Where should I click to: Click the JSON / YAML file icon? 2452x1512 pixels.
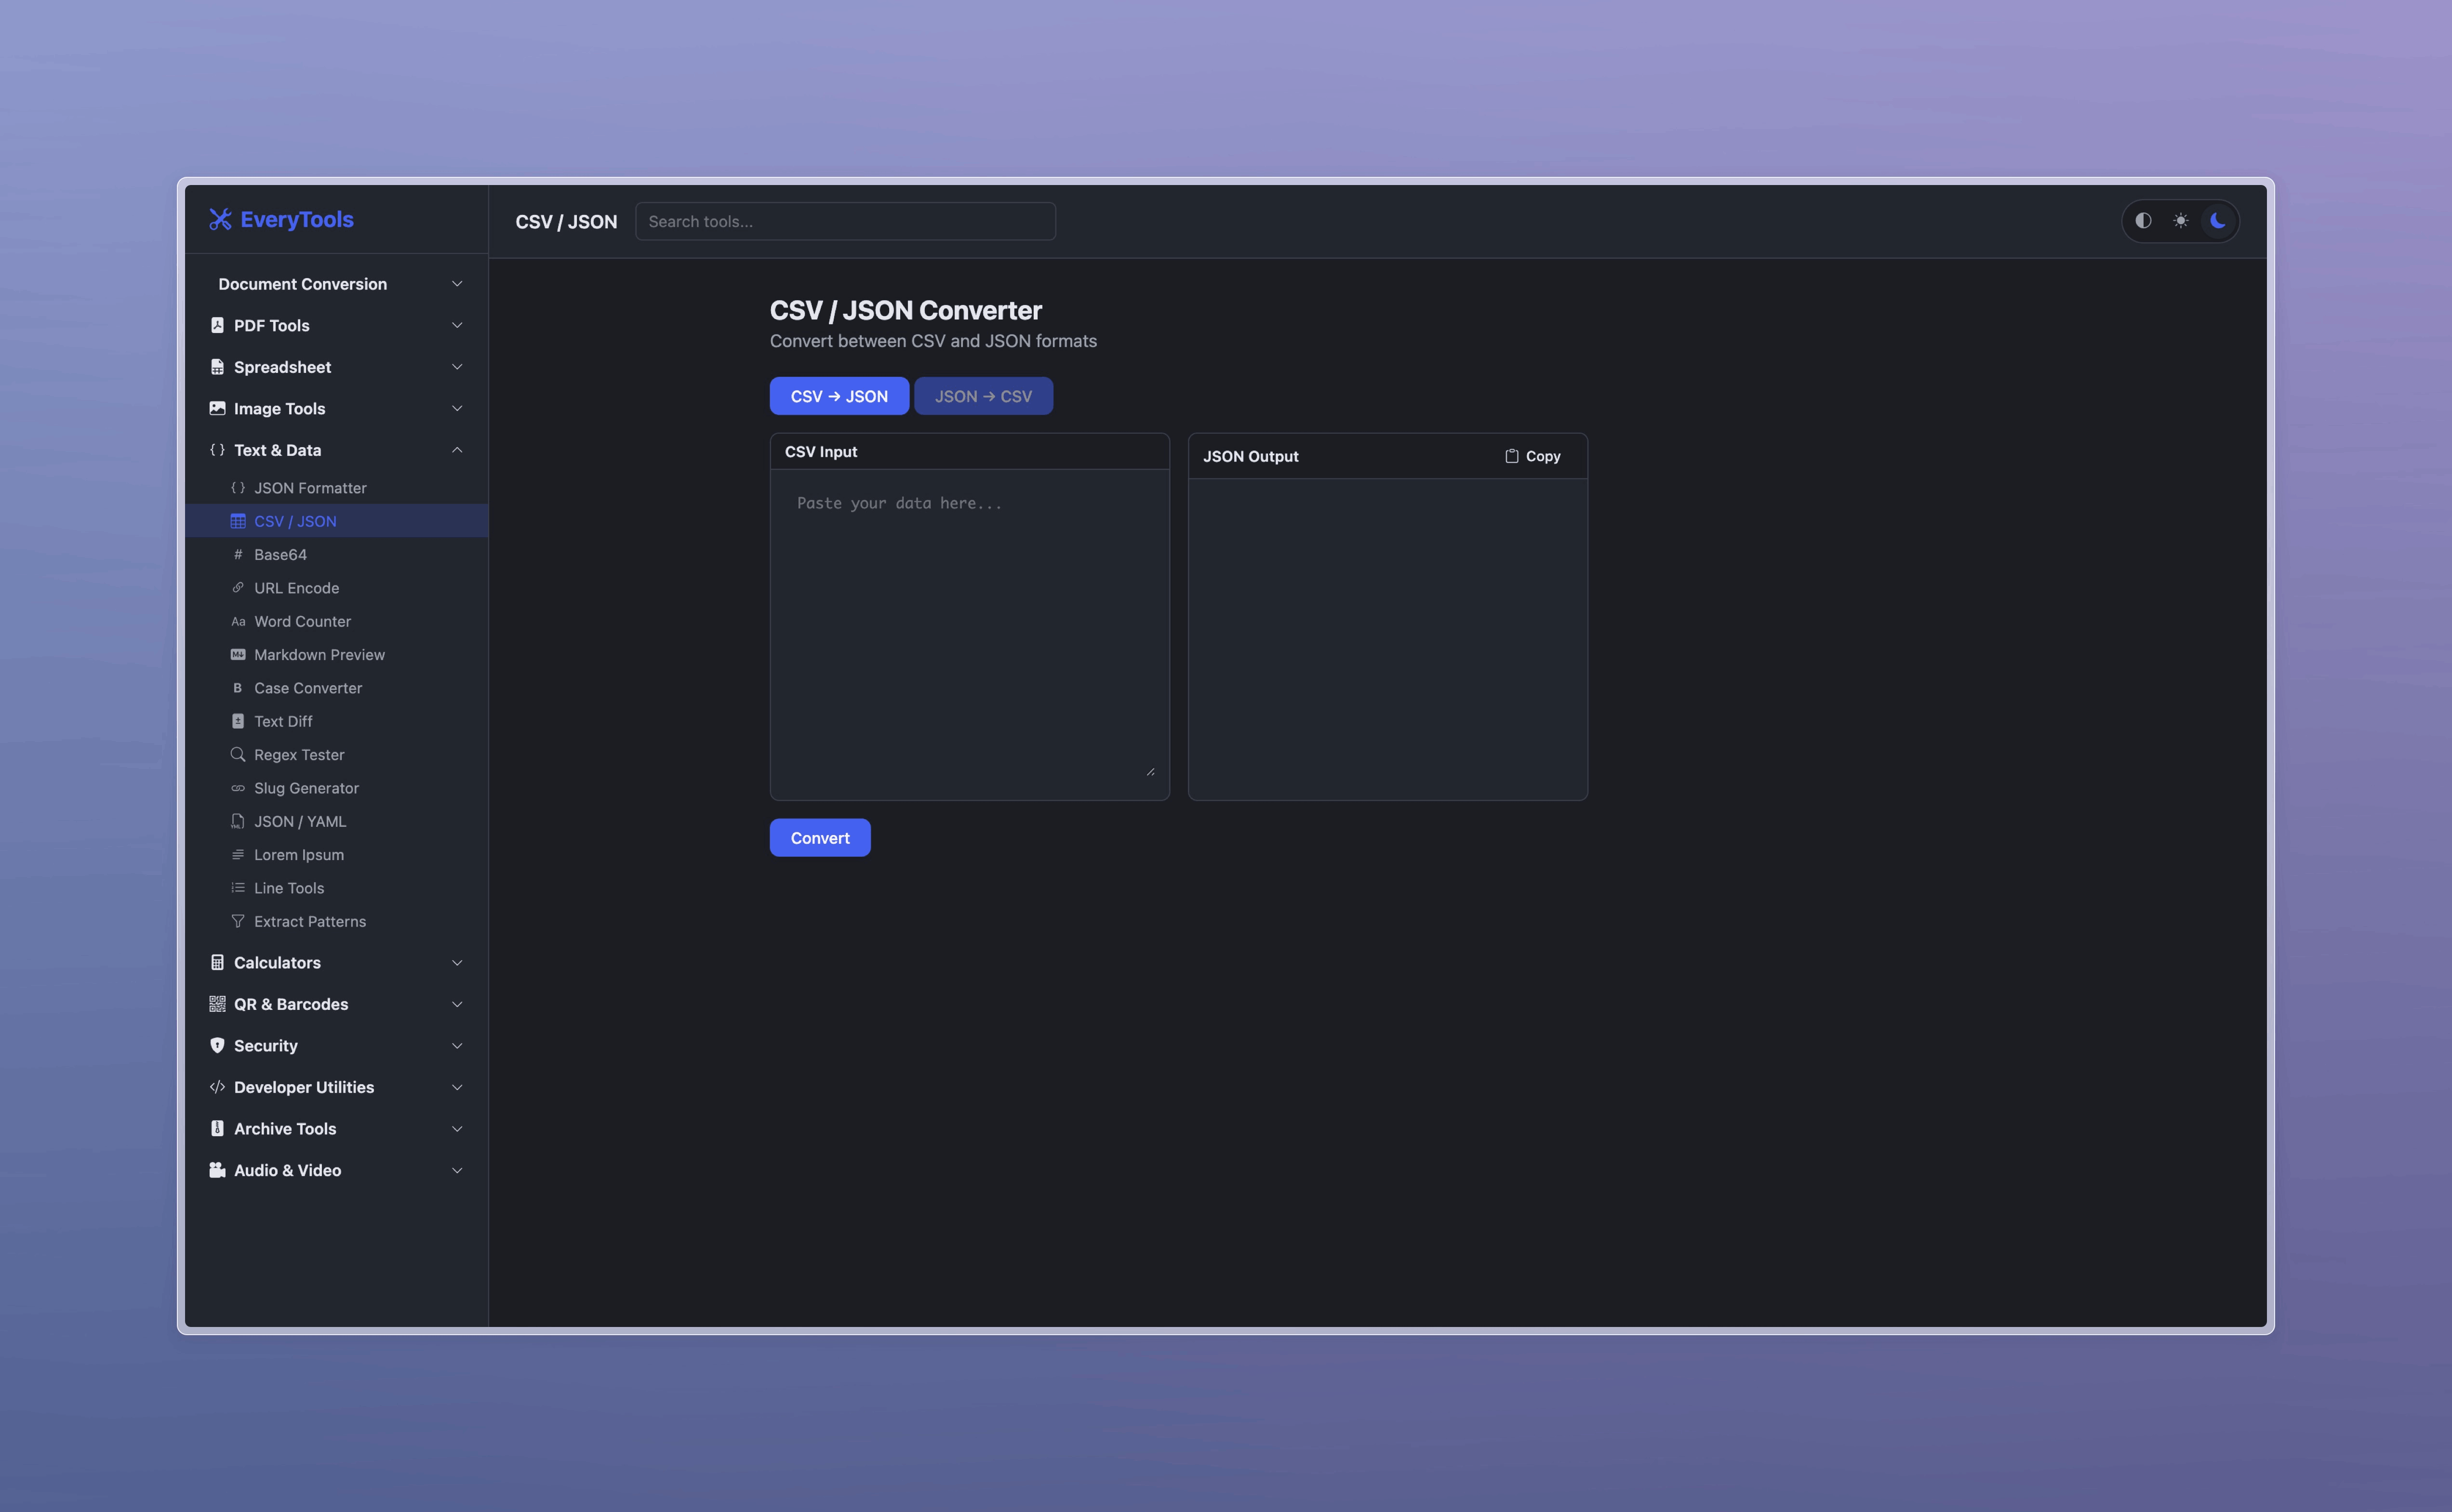point(238,821)
